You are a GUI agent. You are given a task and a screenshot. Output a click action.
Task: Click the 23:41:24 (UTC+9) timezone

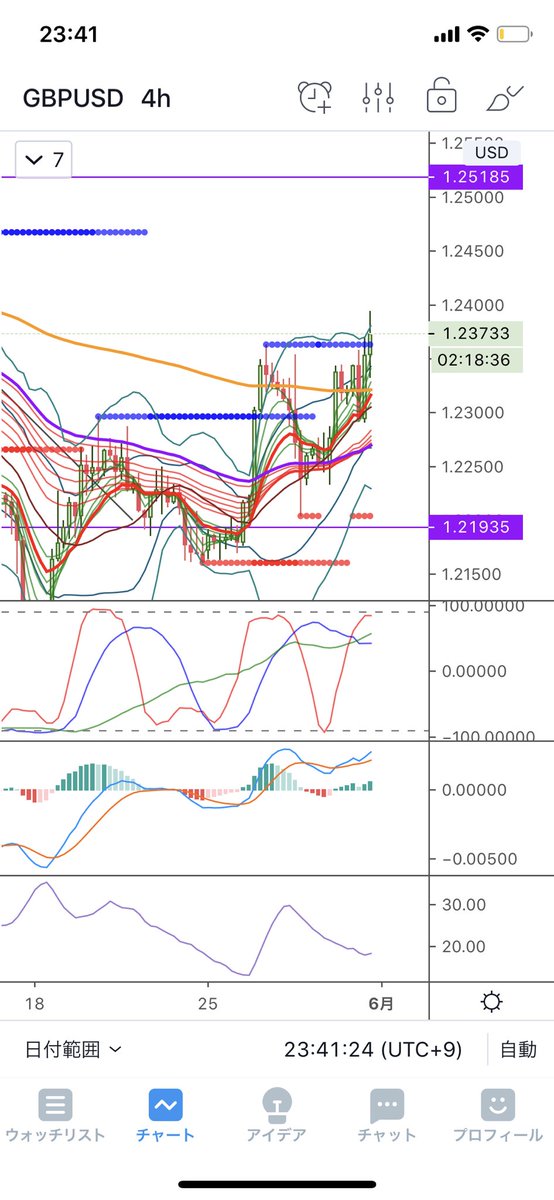click(x=374, y=1049)
